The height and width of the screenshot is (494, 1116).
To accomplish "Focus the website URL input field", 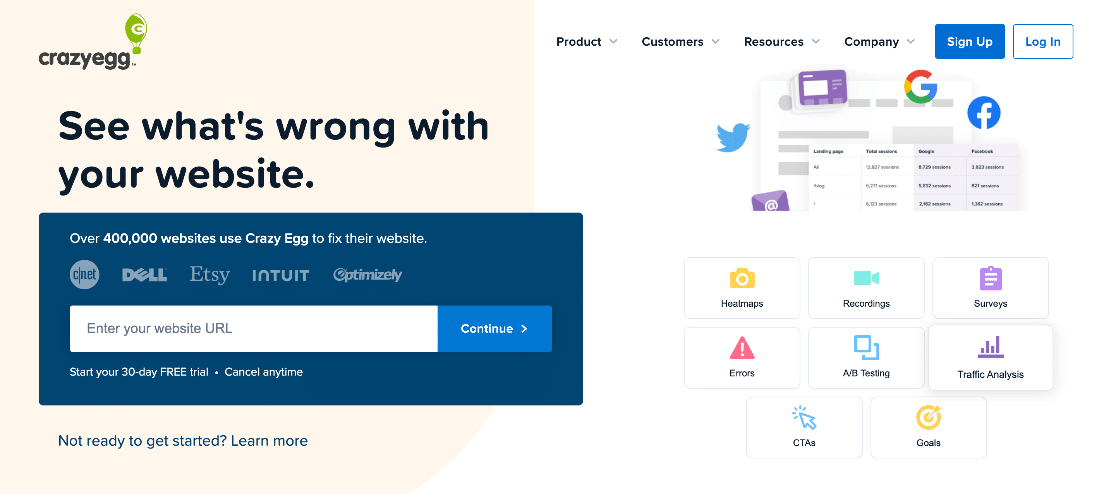I will click(x=253, y=329).
